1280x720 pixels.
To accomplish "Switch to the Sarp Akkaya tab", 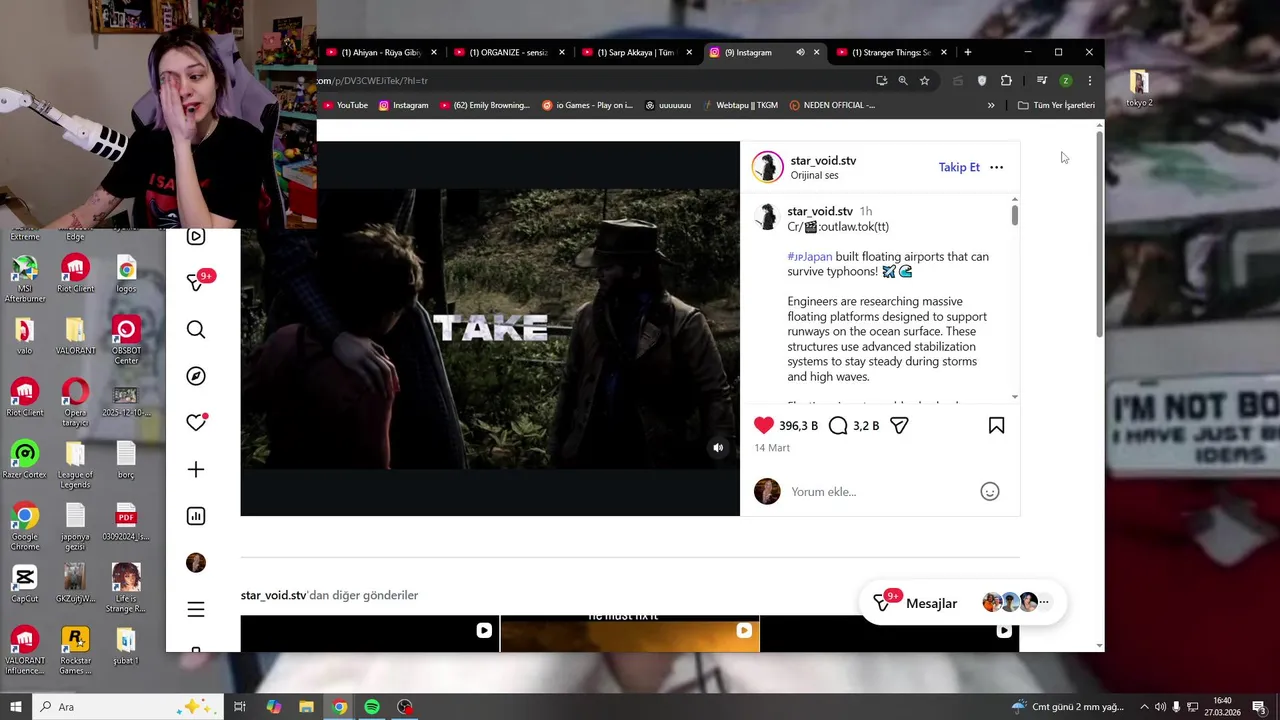I will [x=636, y=52].
